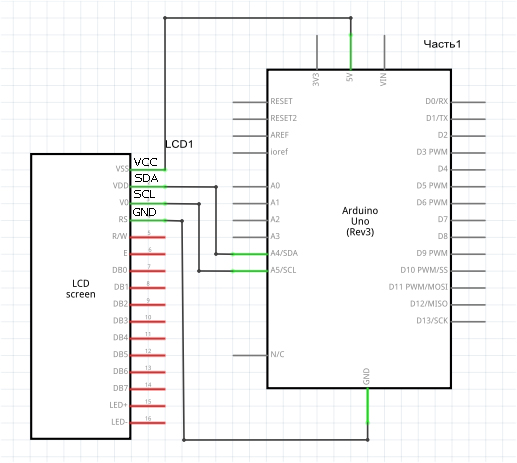Click the A4/SDA pin on Arduino

[x=250, y=254]
